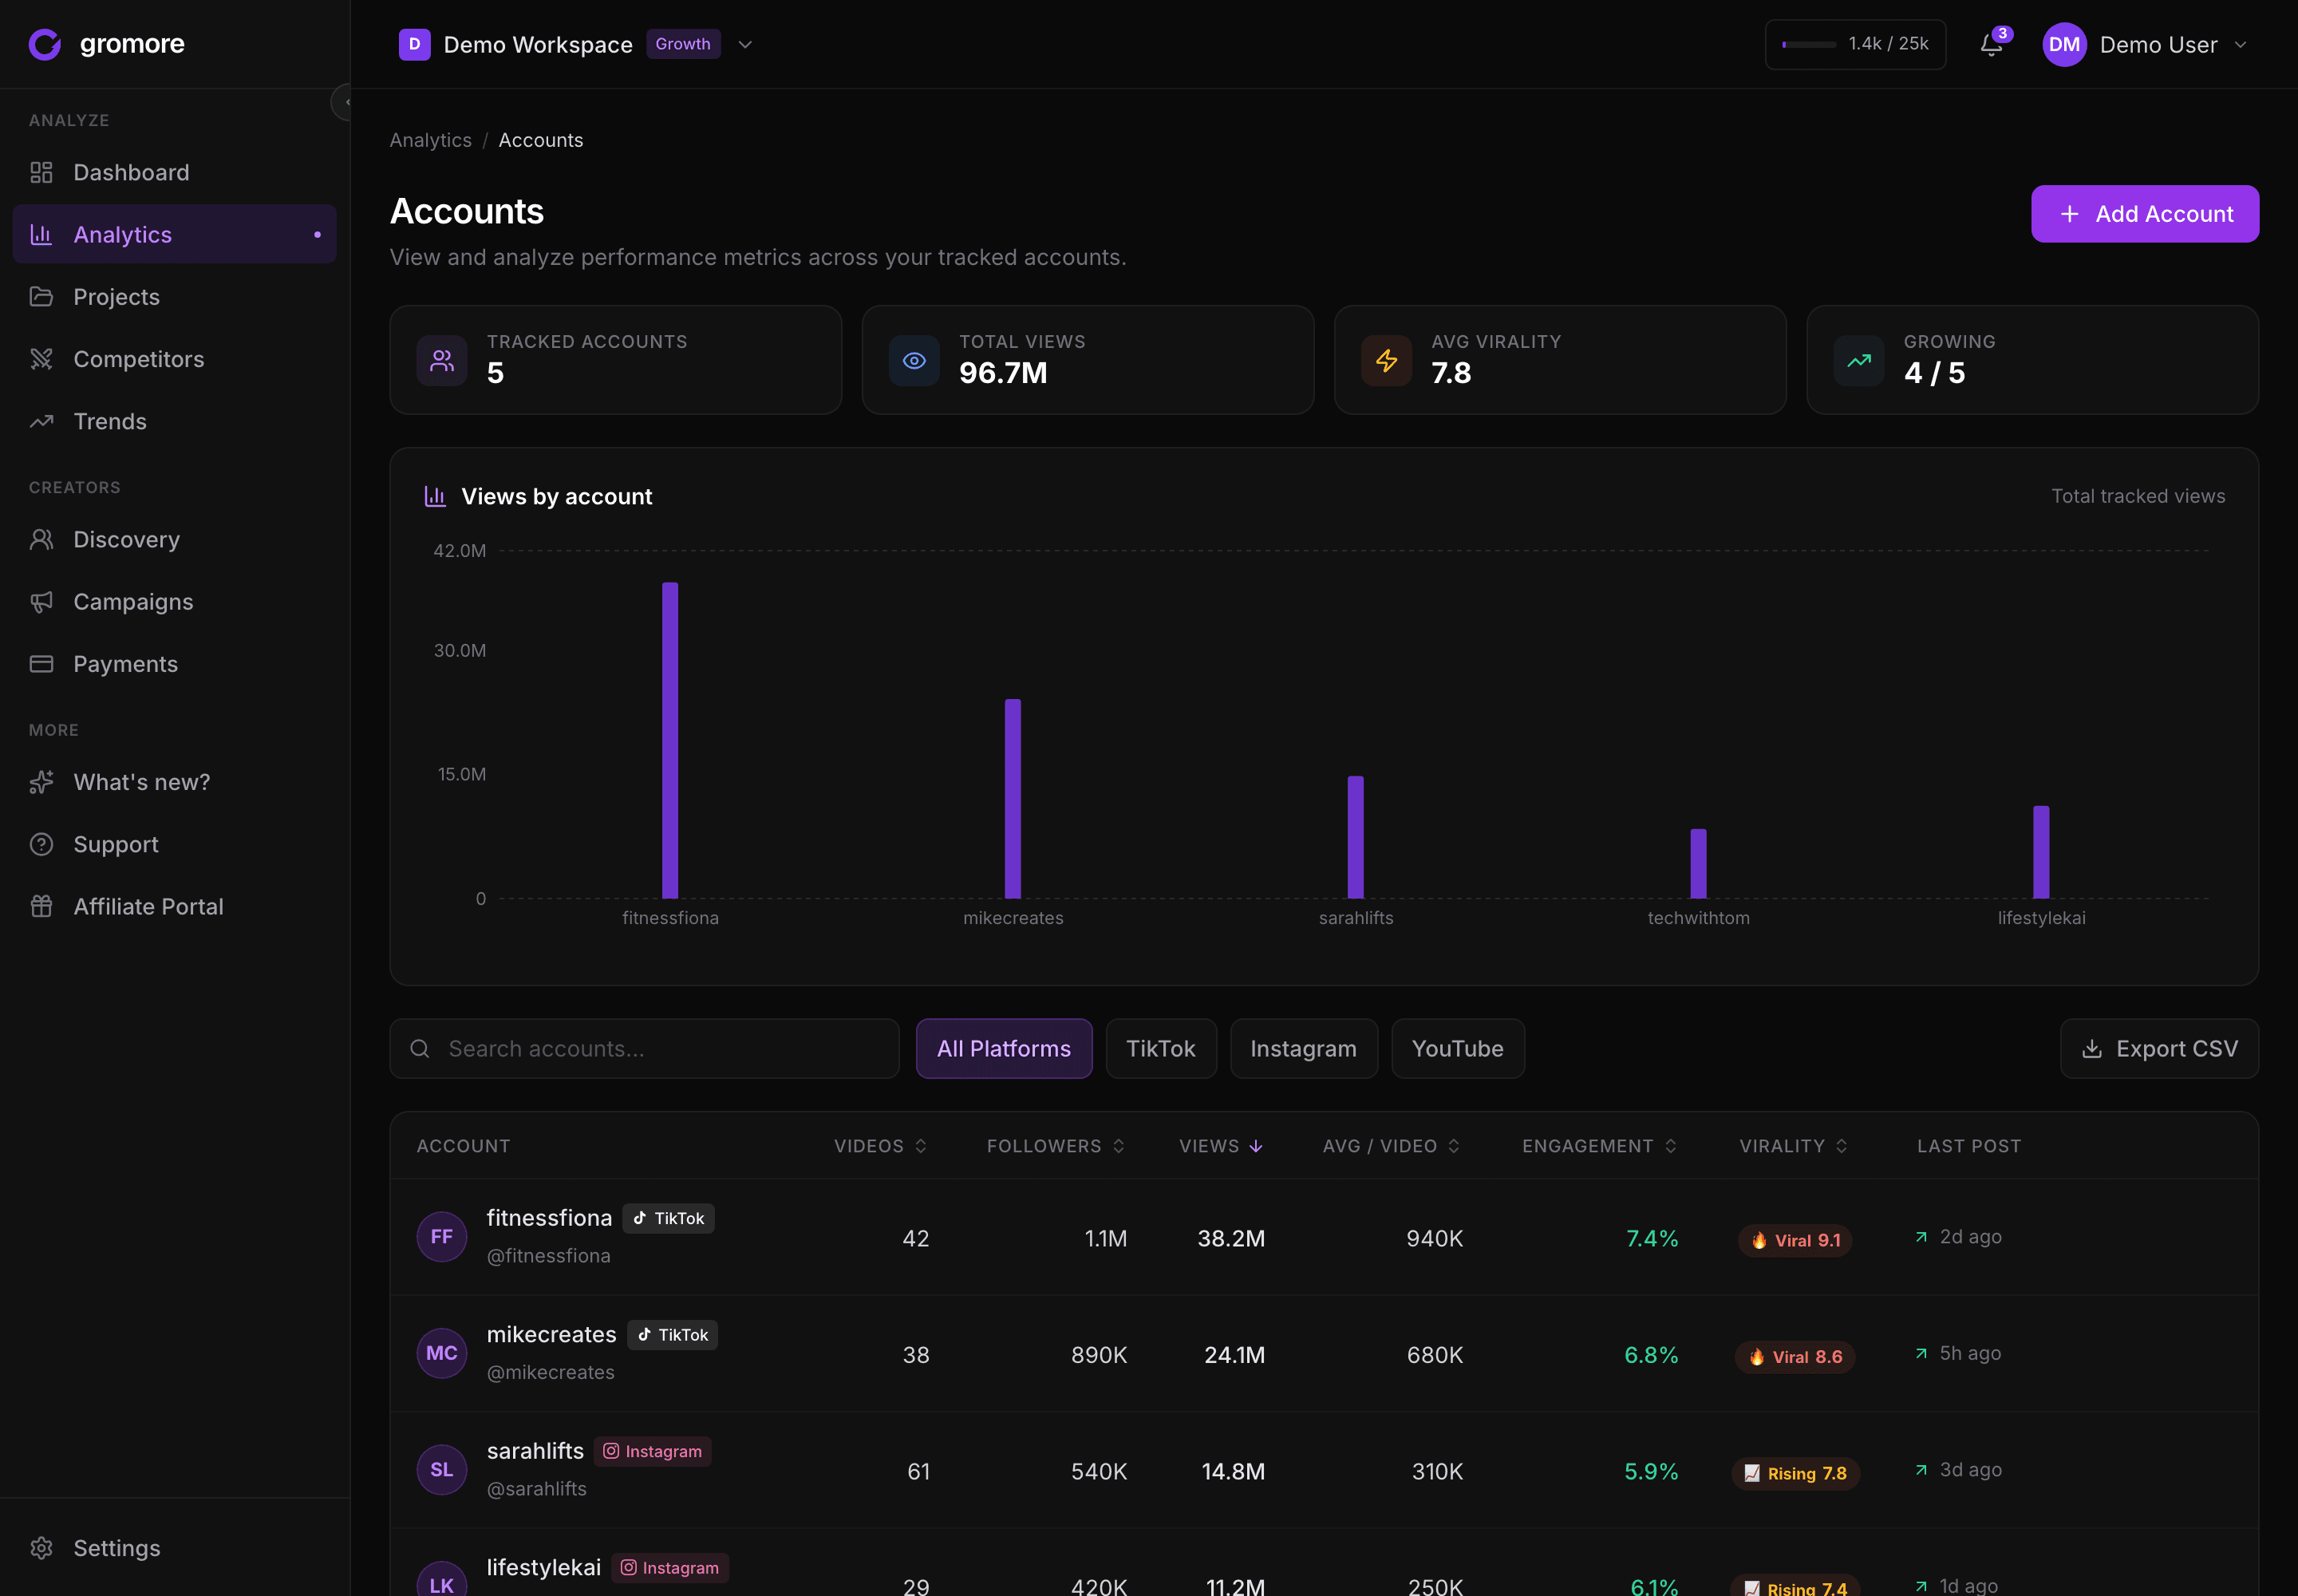The width and height of the screenshot is (2298, 1596).
Task: Click the Growth plan badge
Action: (683, 44)
